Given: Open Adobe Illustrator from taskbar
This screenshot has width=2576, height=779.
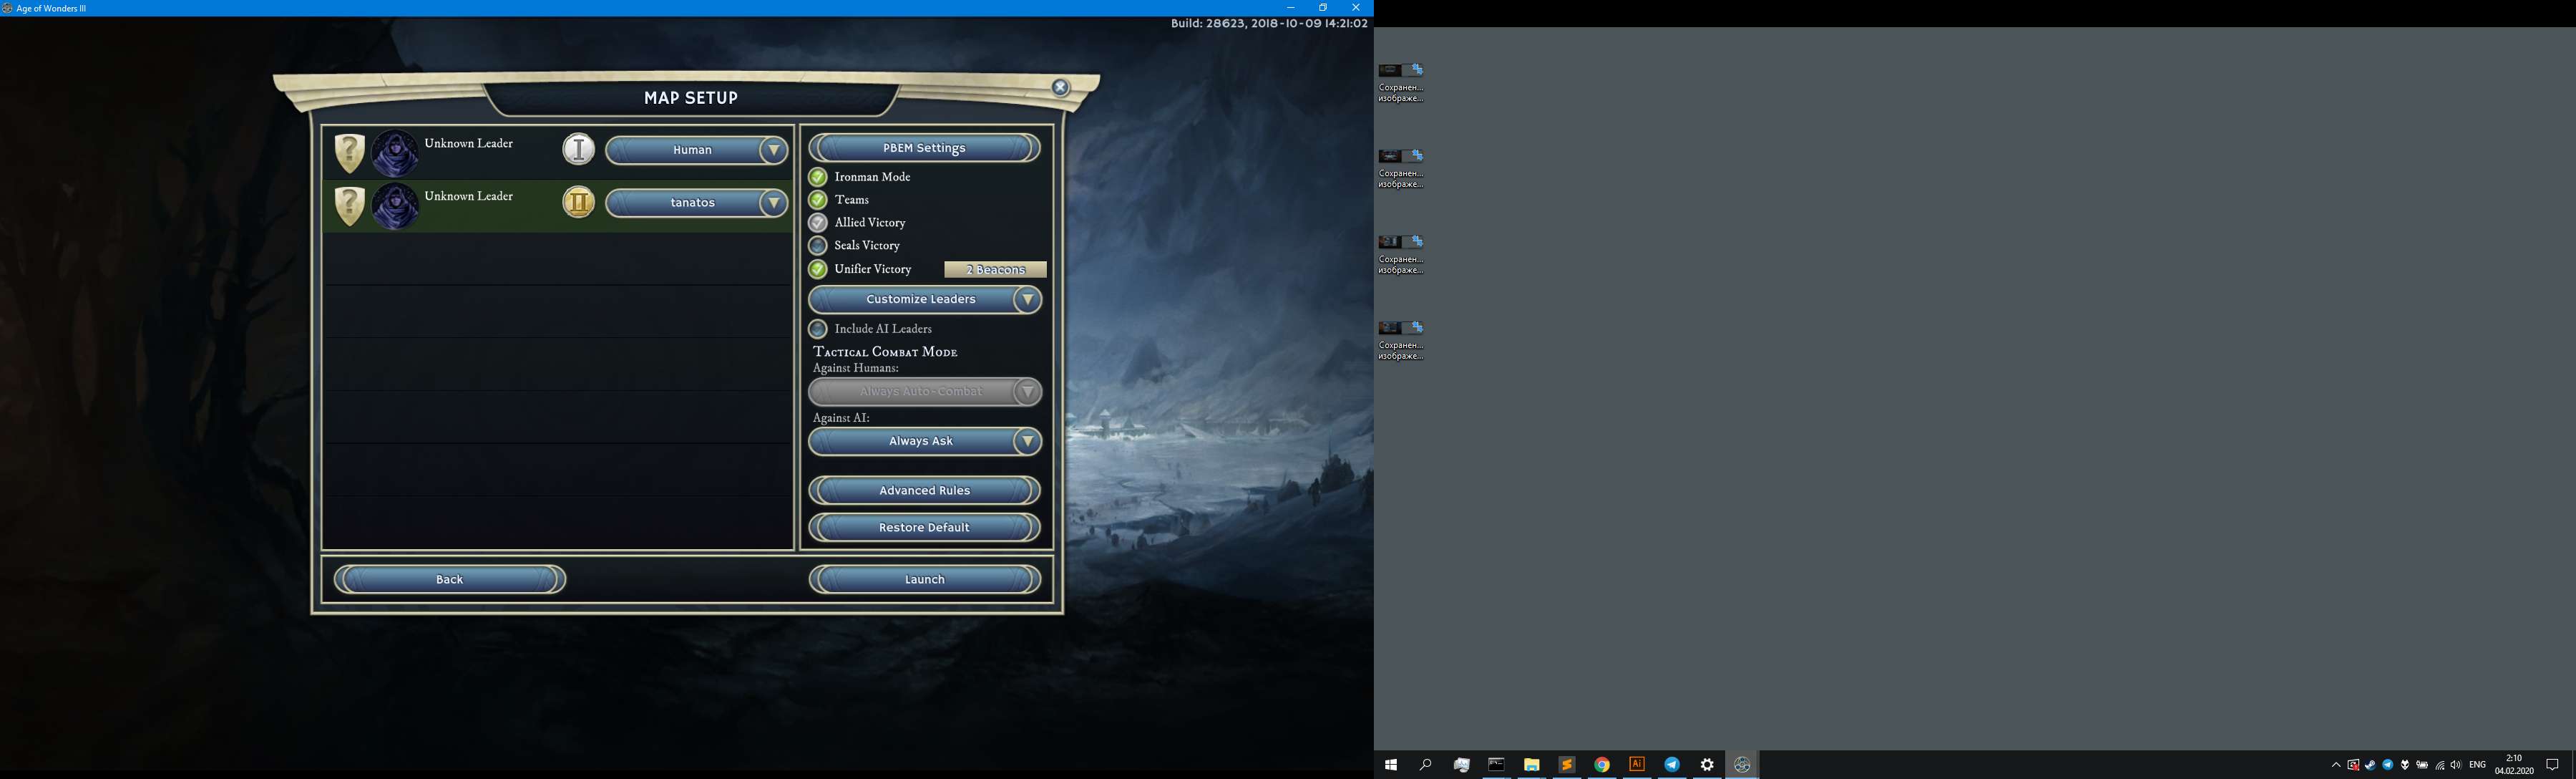Looking at the screenshot, I should coord(1637,764).
